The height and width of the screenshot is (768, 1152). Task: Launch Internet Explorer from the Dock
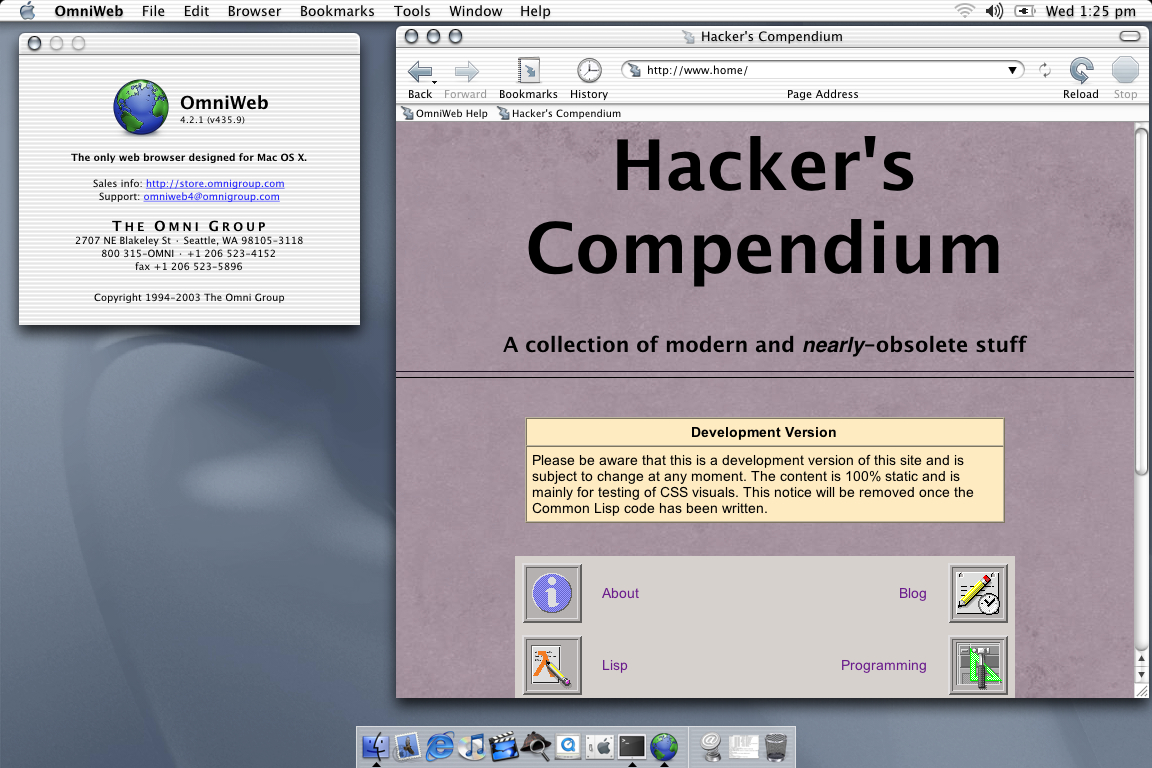(439, 746)
